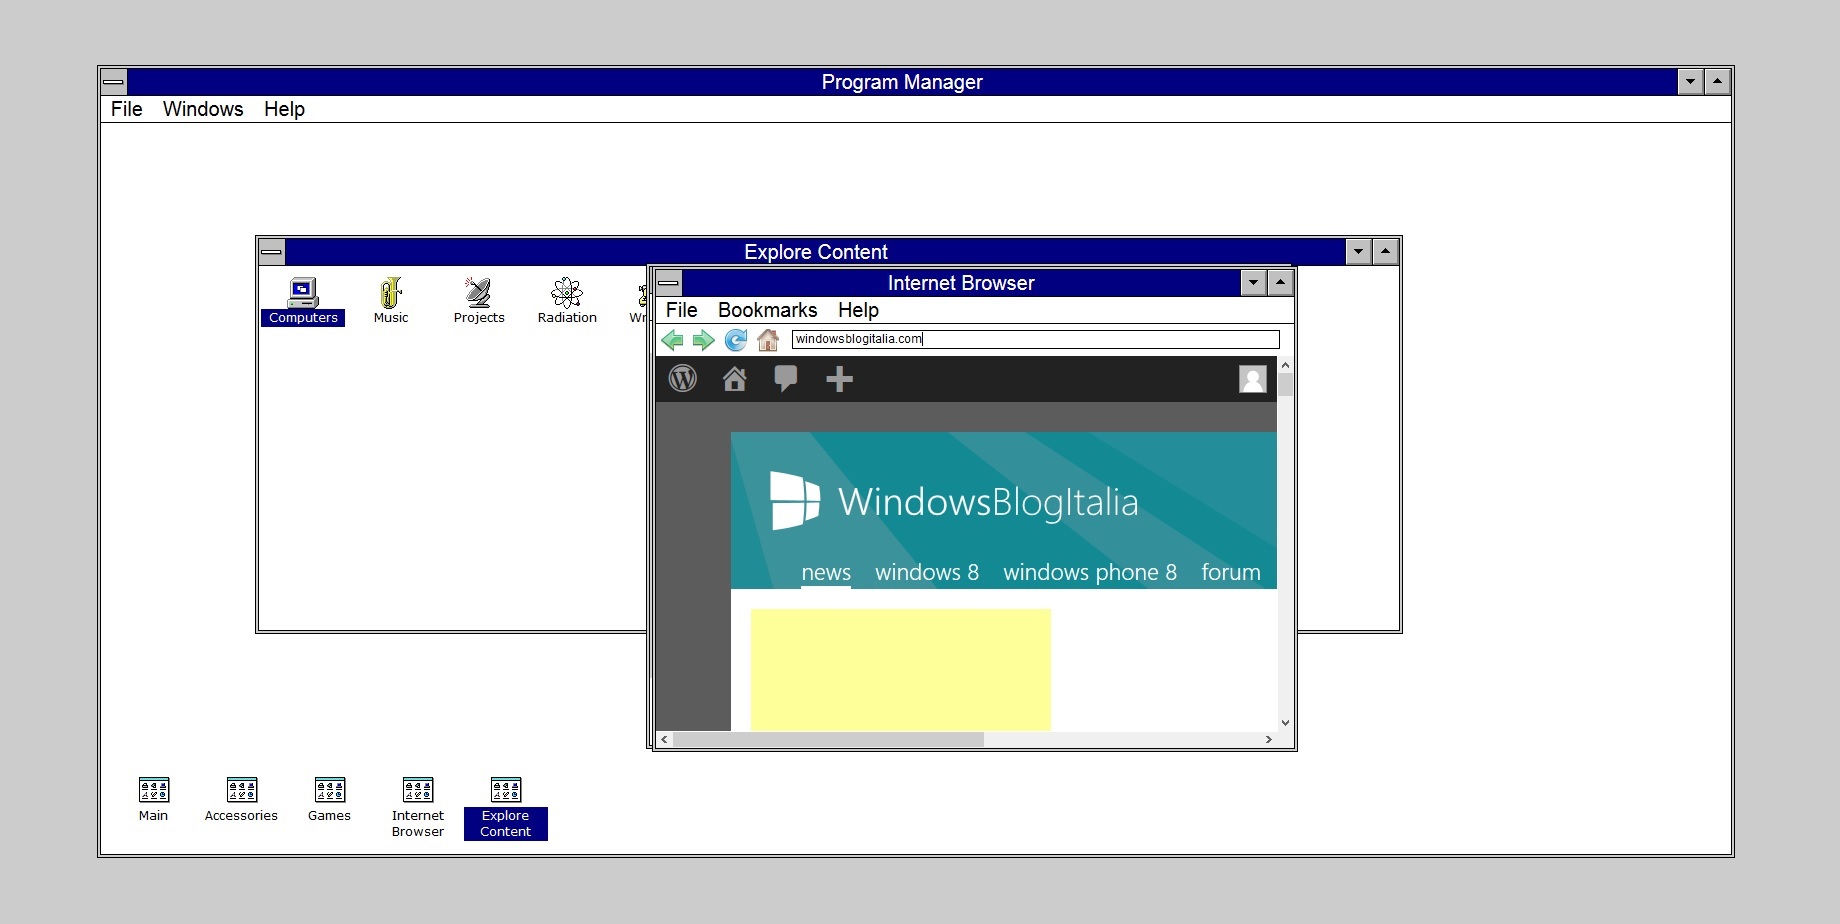Image resolution: width=1840 pixels, height=924 pixels.
Task: Open Internet Browser File menu
Action: [x=682, y=310]
